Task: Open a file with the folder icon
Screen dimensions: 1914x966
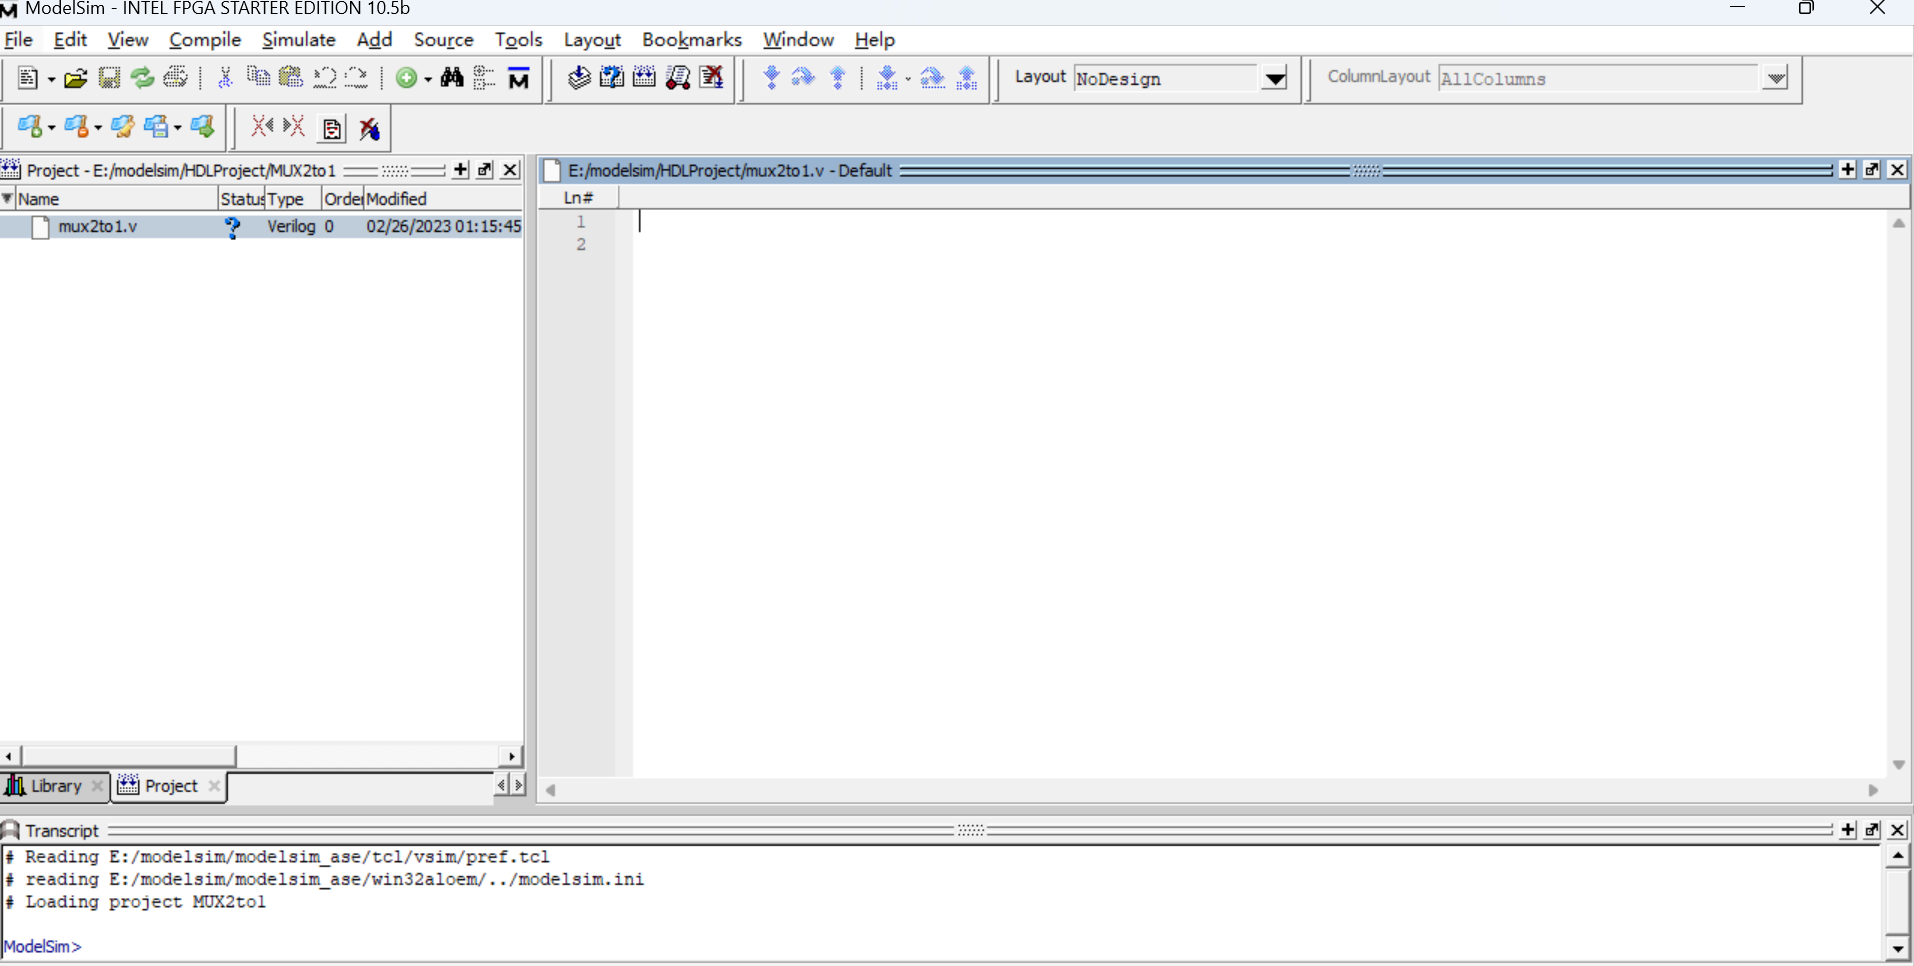Action: (75, 78)
